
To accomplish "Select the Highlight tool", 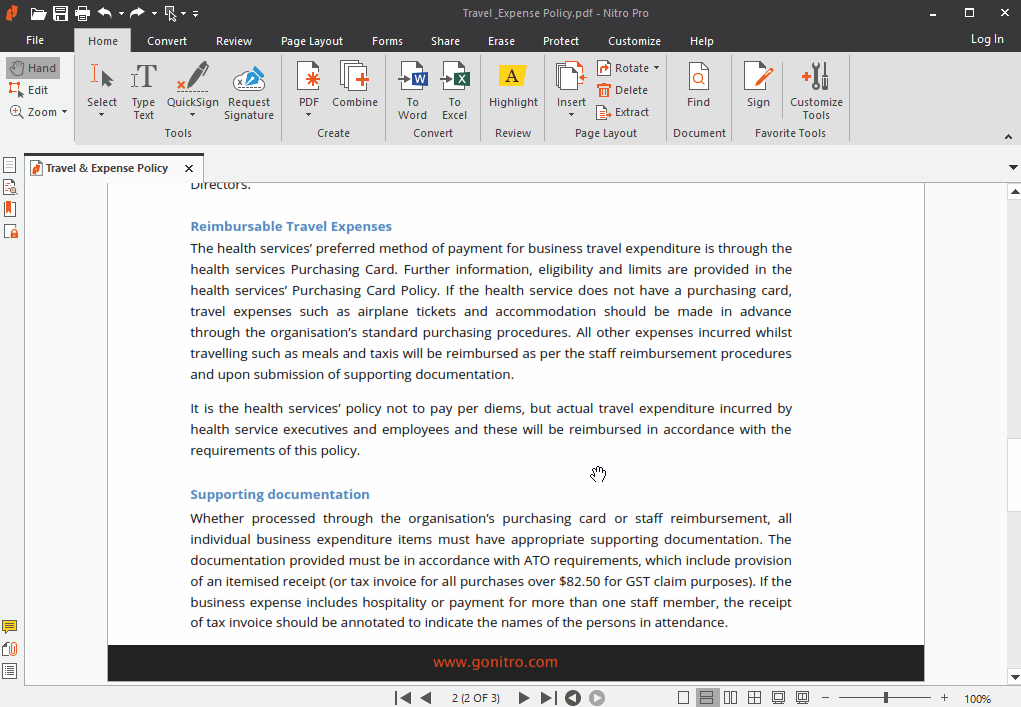I will point(512,90).
